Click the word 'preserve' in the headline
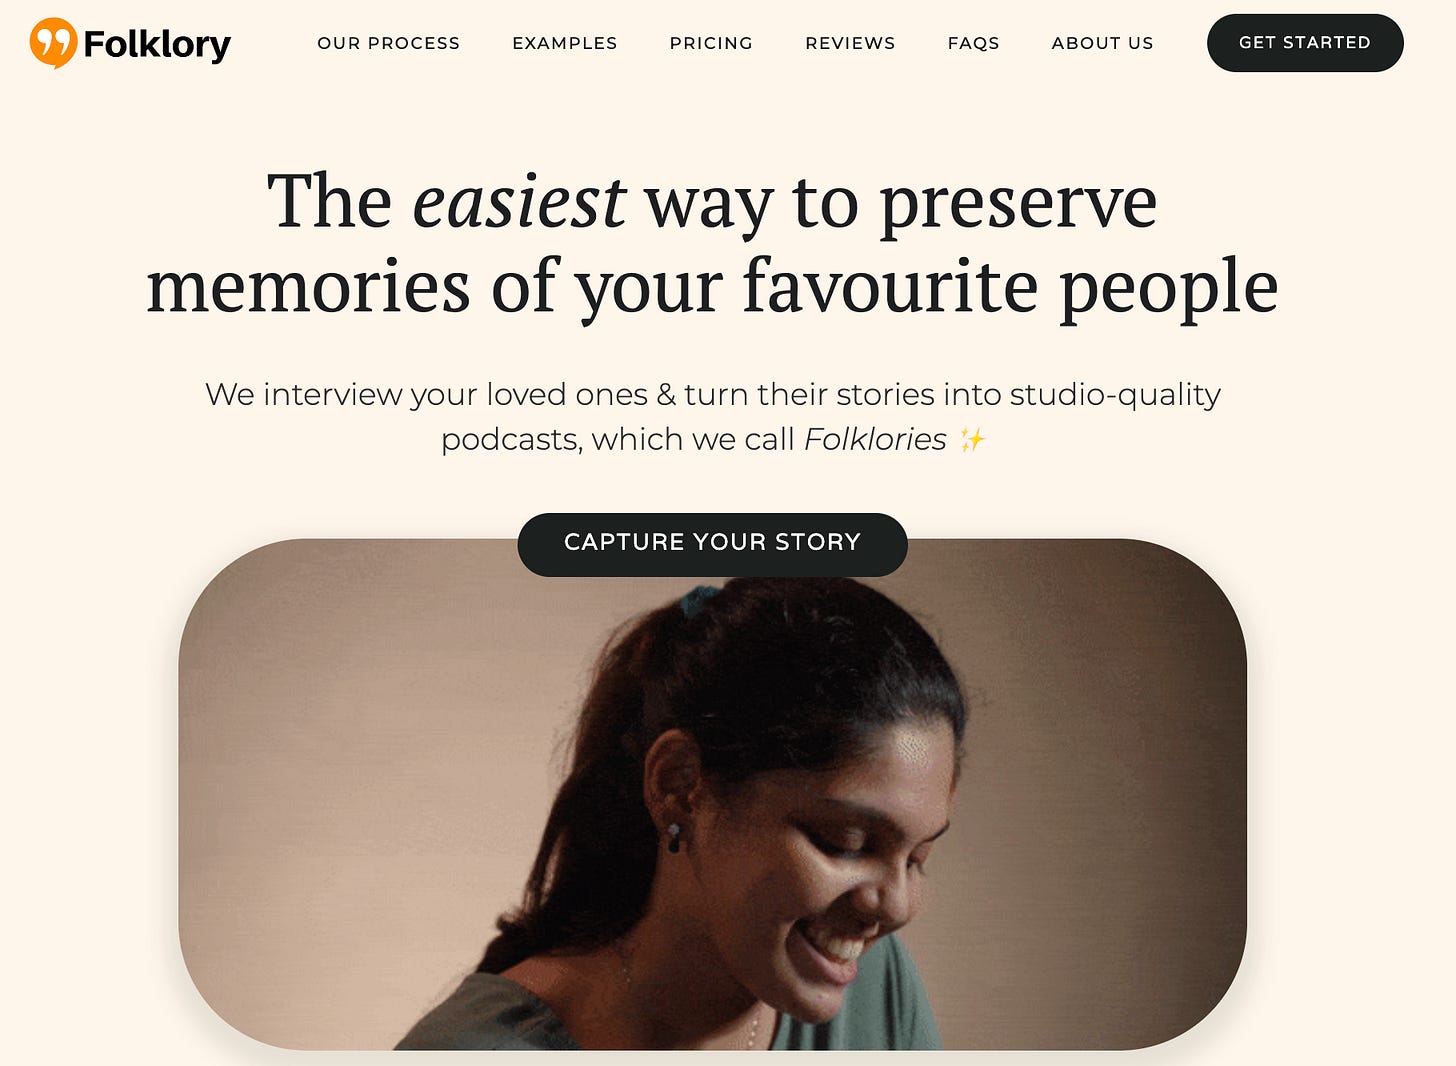Image resolution: width=1456 pixels, height=1066 pixels. pos(1018,205)
